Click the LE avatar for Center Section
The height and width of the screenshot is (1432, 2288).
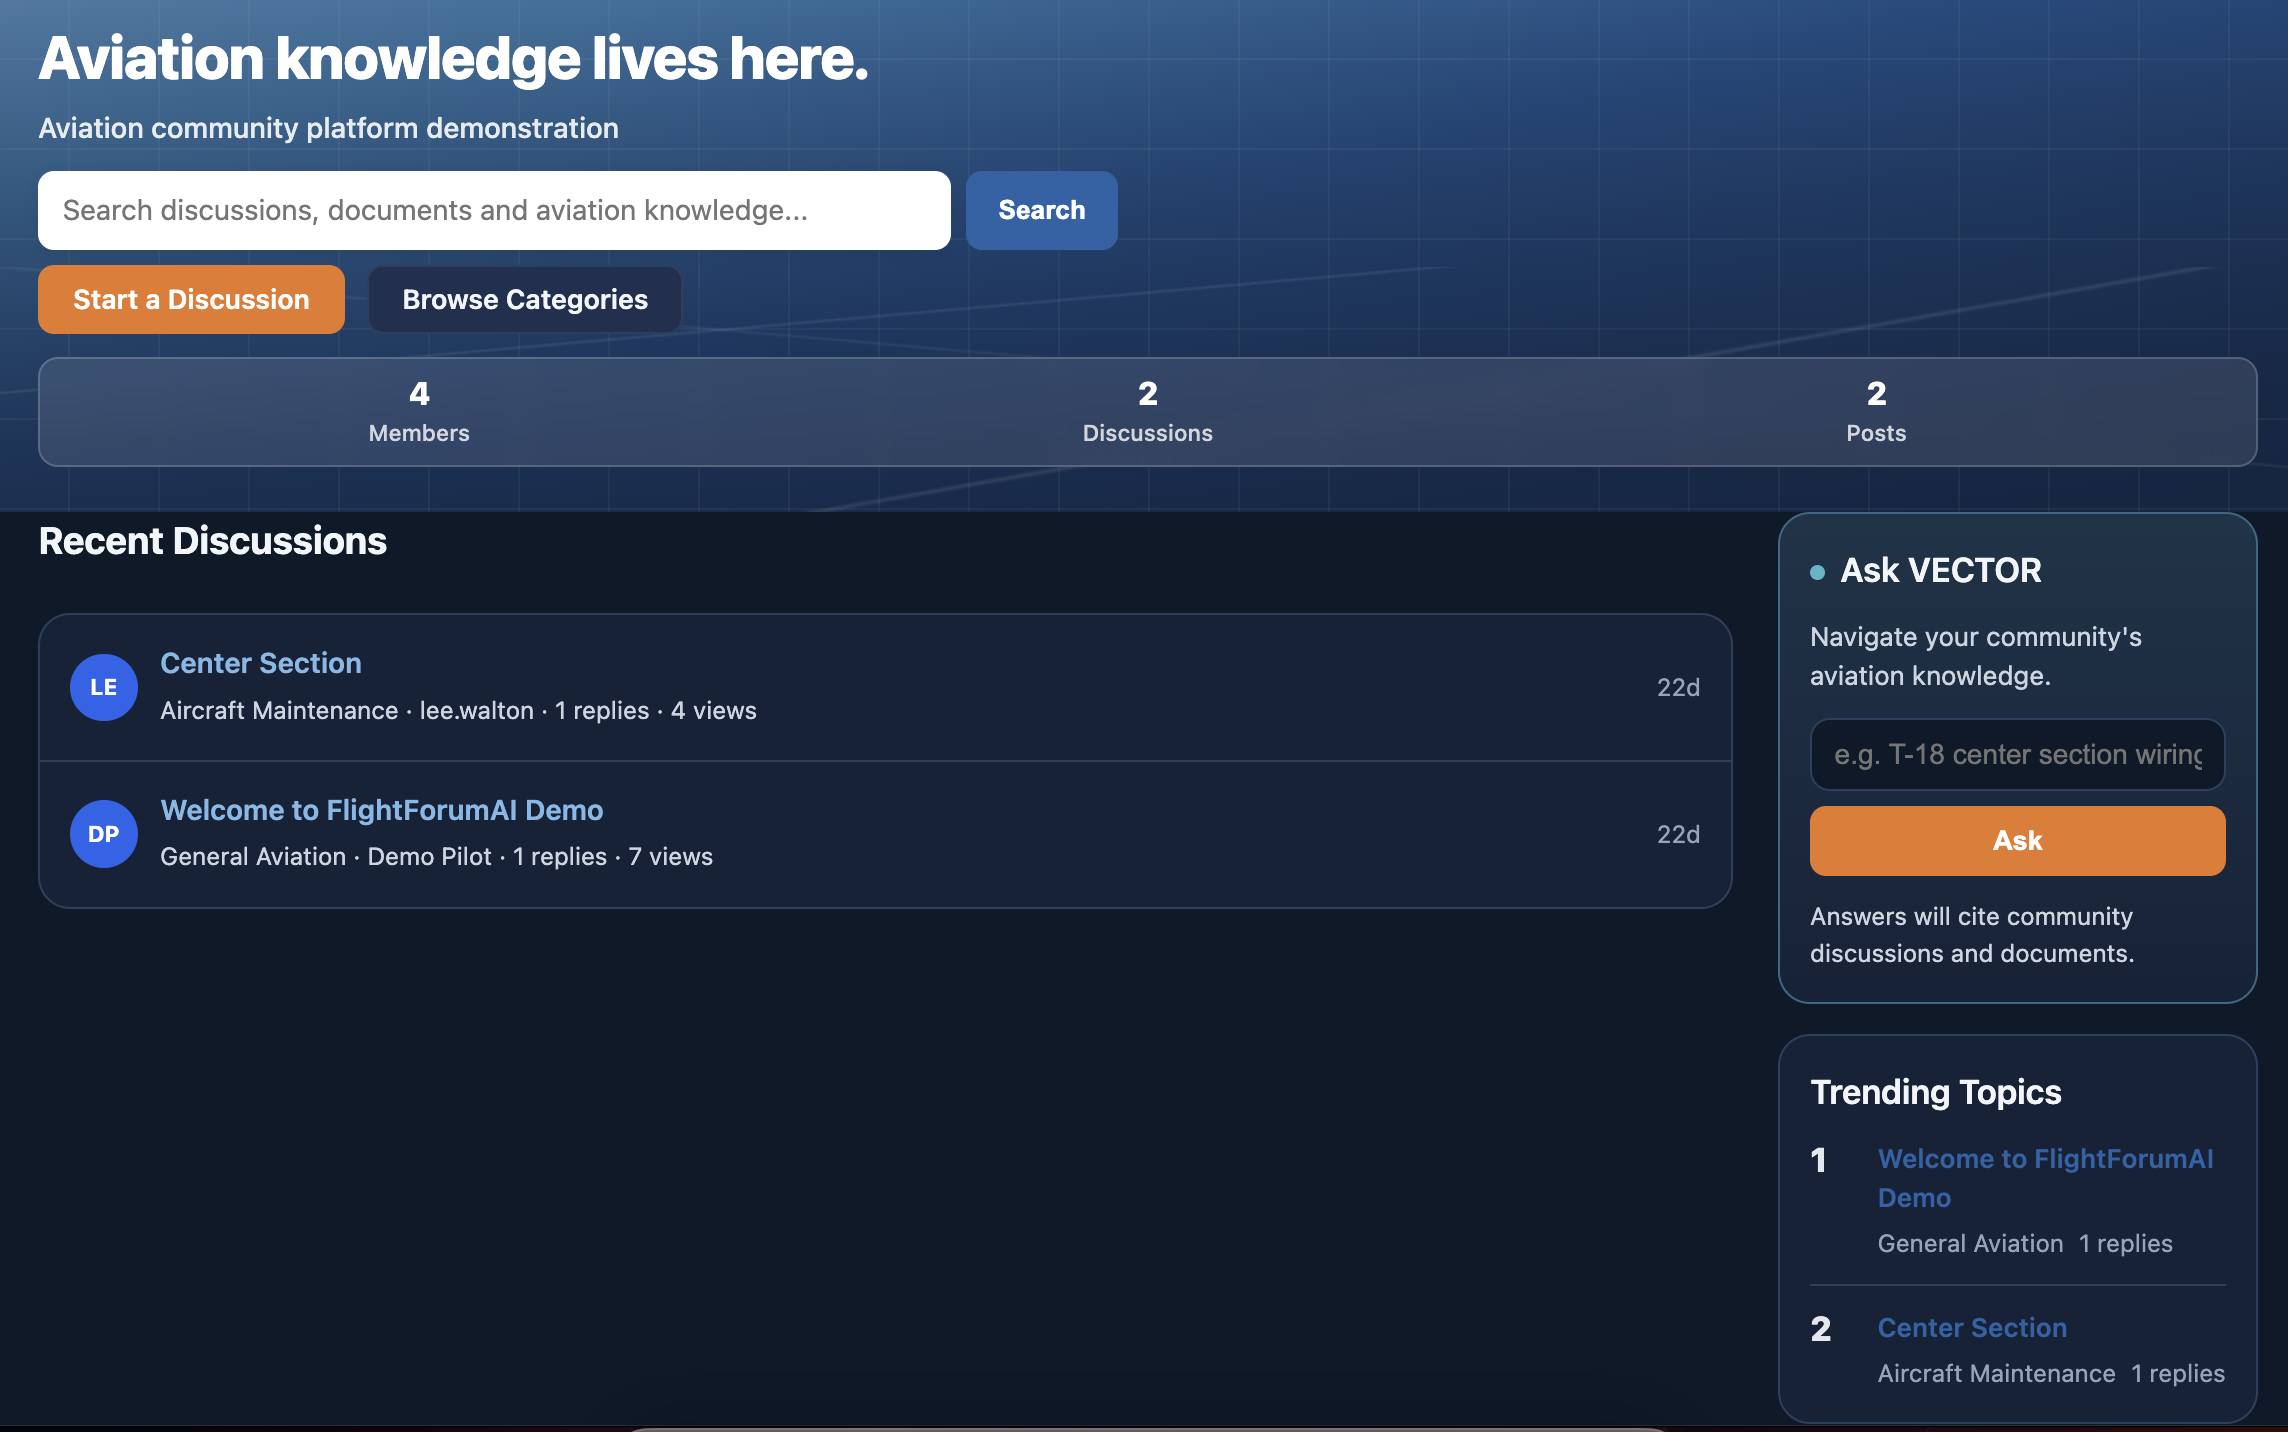pos(104,687)
